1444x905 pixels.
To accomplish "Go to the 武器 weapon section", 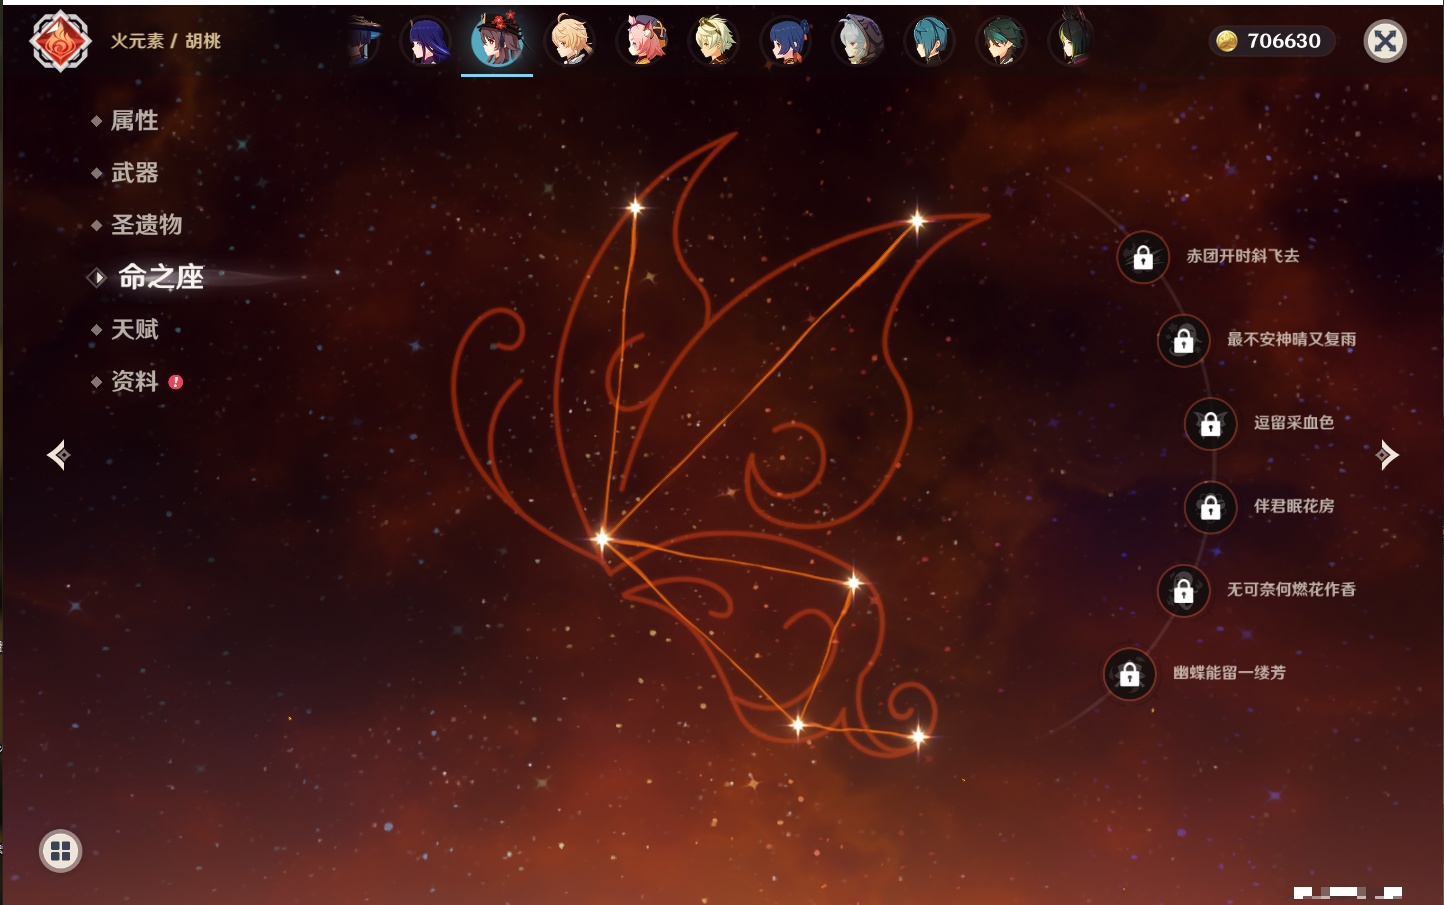I will coord(134,173).
